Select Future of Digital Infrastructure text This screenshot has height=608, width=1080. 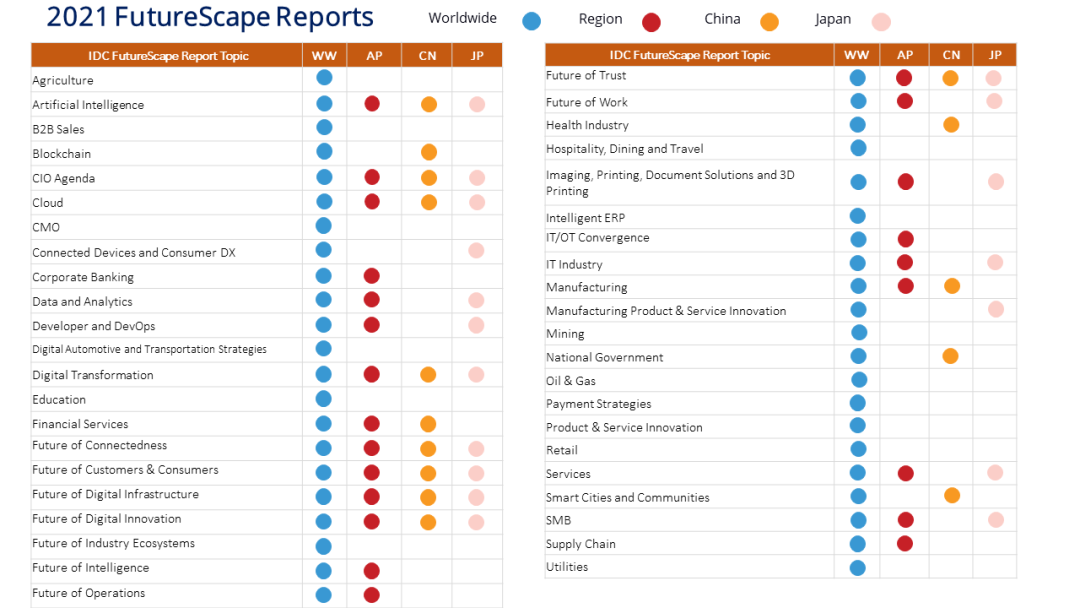tap(116, 494)
